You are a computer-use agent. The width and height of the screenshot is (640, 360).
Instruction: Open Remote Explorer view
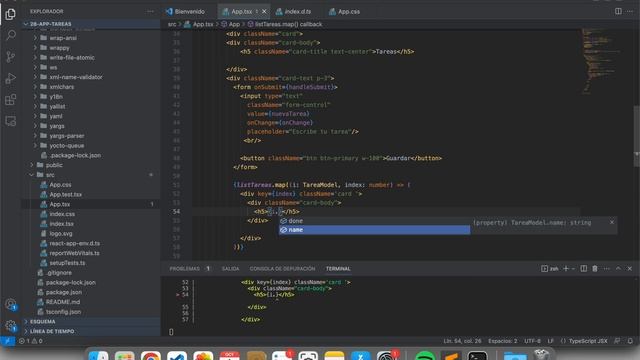pyautogui.click(x=11, y=121)
